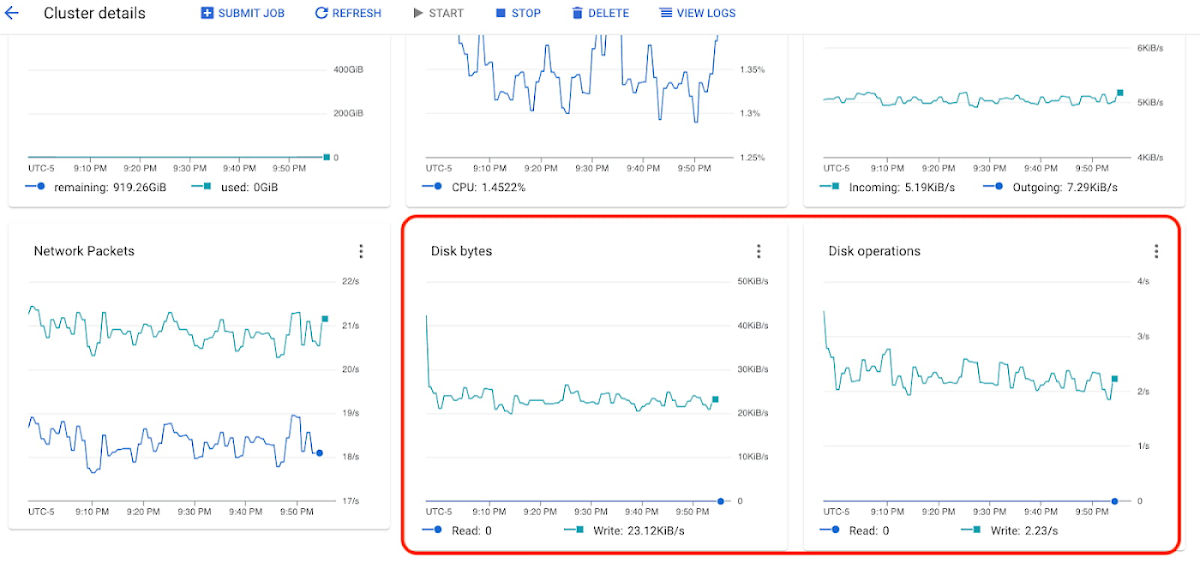Open View Logs
This screenshot has width=1200, height=569.
(698, 14)
